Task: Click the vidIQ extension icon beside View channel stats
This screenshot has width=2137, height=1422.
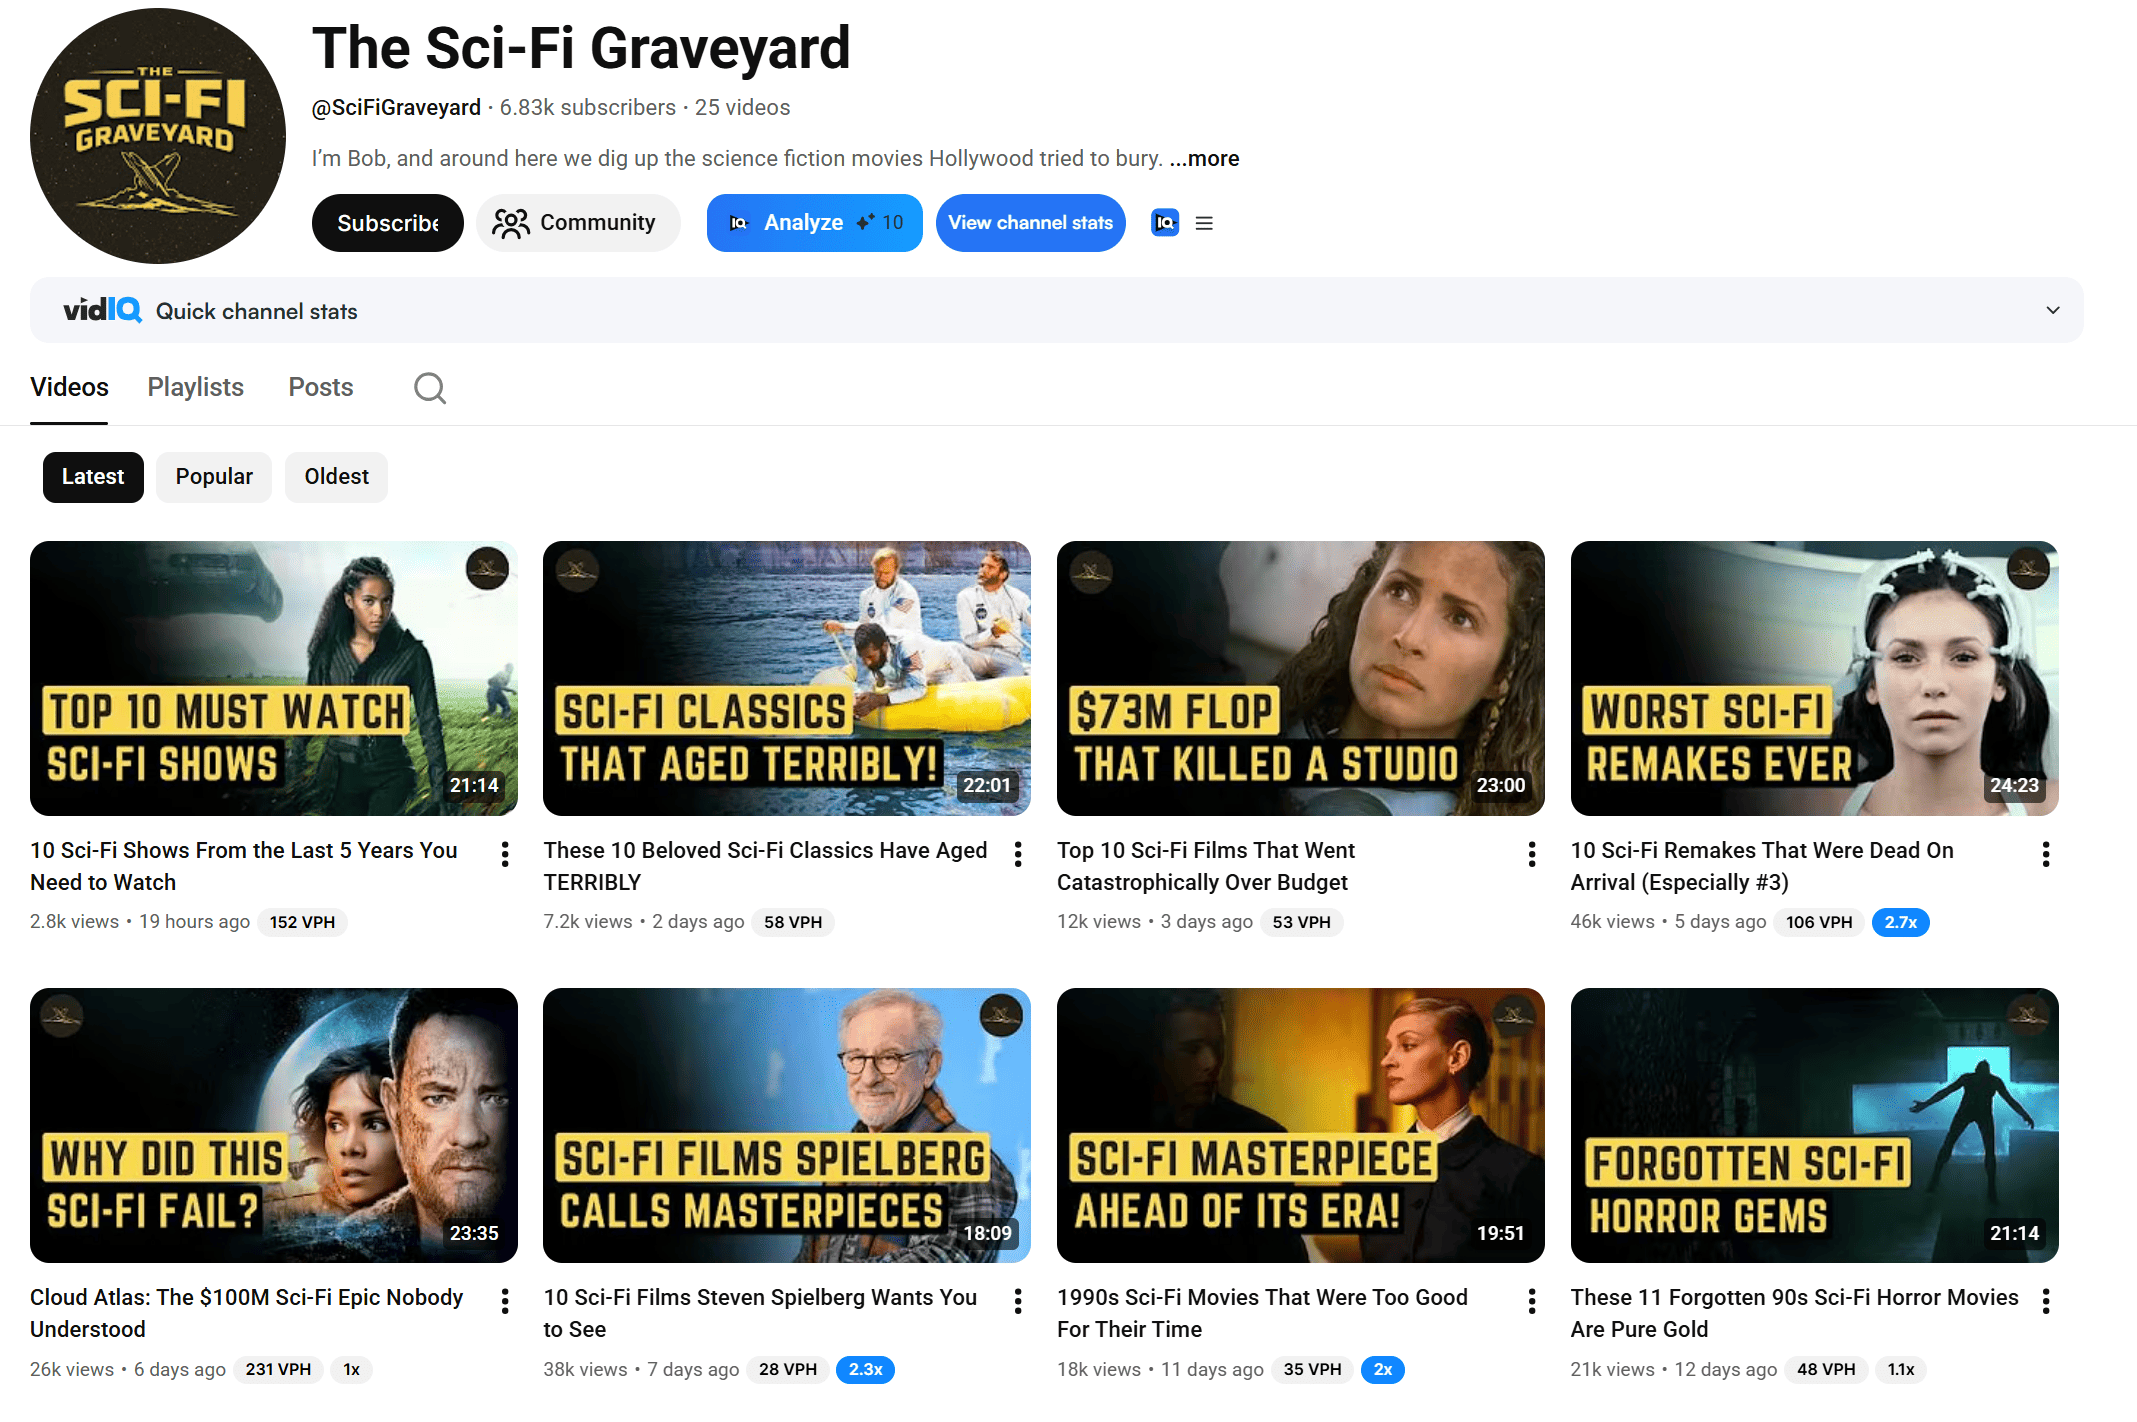Action: tap(1165, 223)
